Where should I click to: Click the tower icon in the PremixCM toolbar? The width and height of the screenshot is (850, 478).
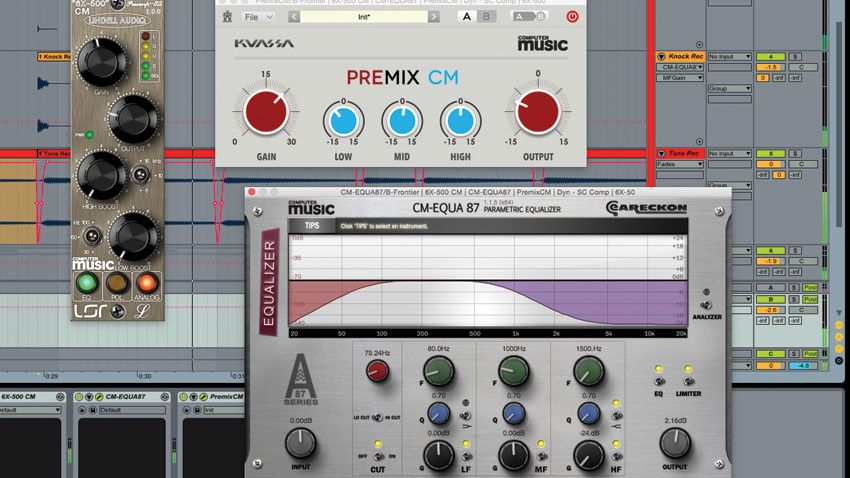(227, 17)
